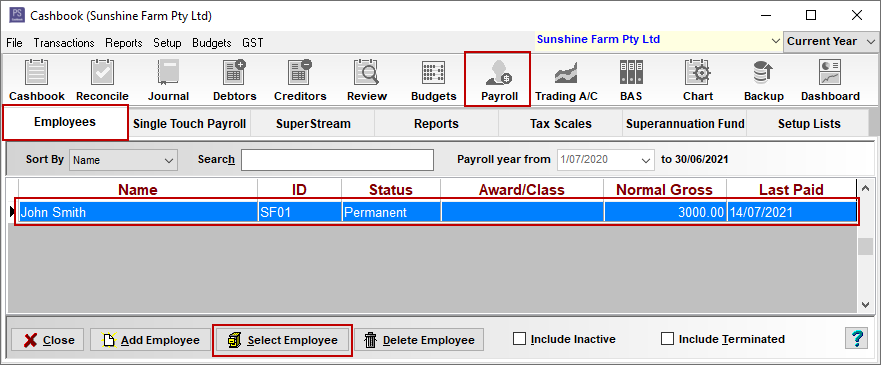Screen dimensions: 881x365
Task: Open the Cashbook toolbar icon
Action: pos(37,80)
